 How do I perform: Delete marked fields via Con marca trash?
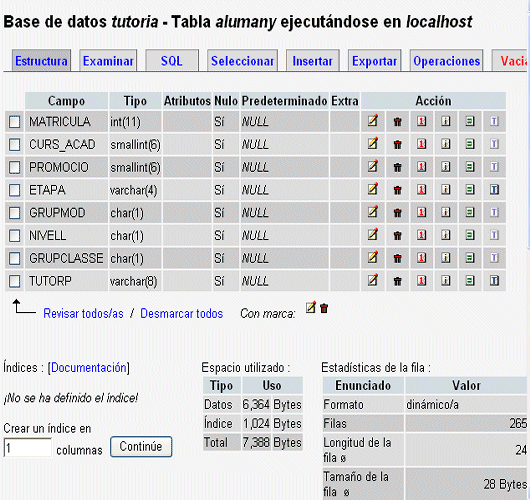[x=324, y=308]
